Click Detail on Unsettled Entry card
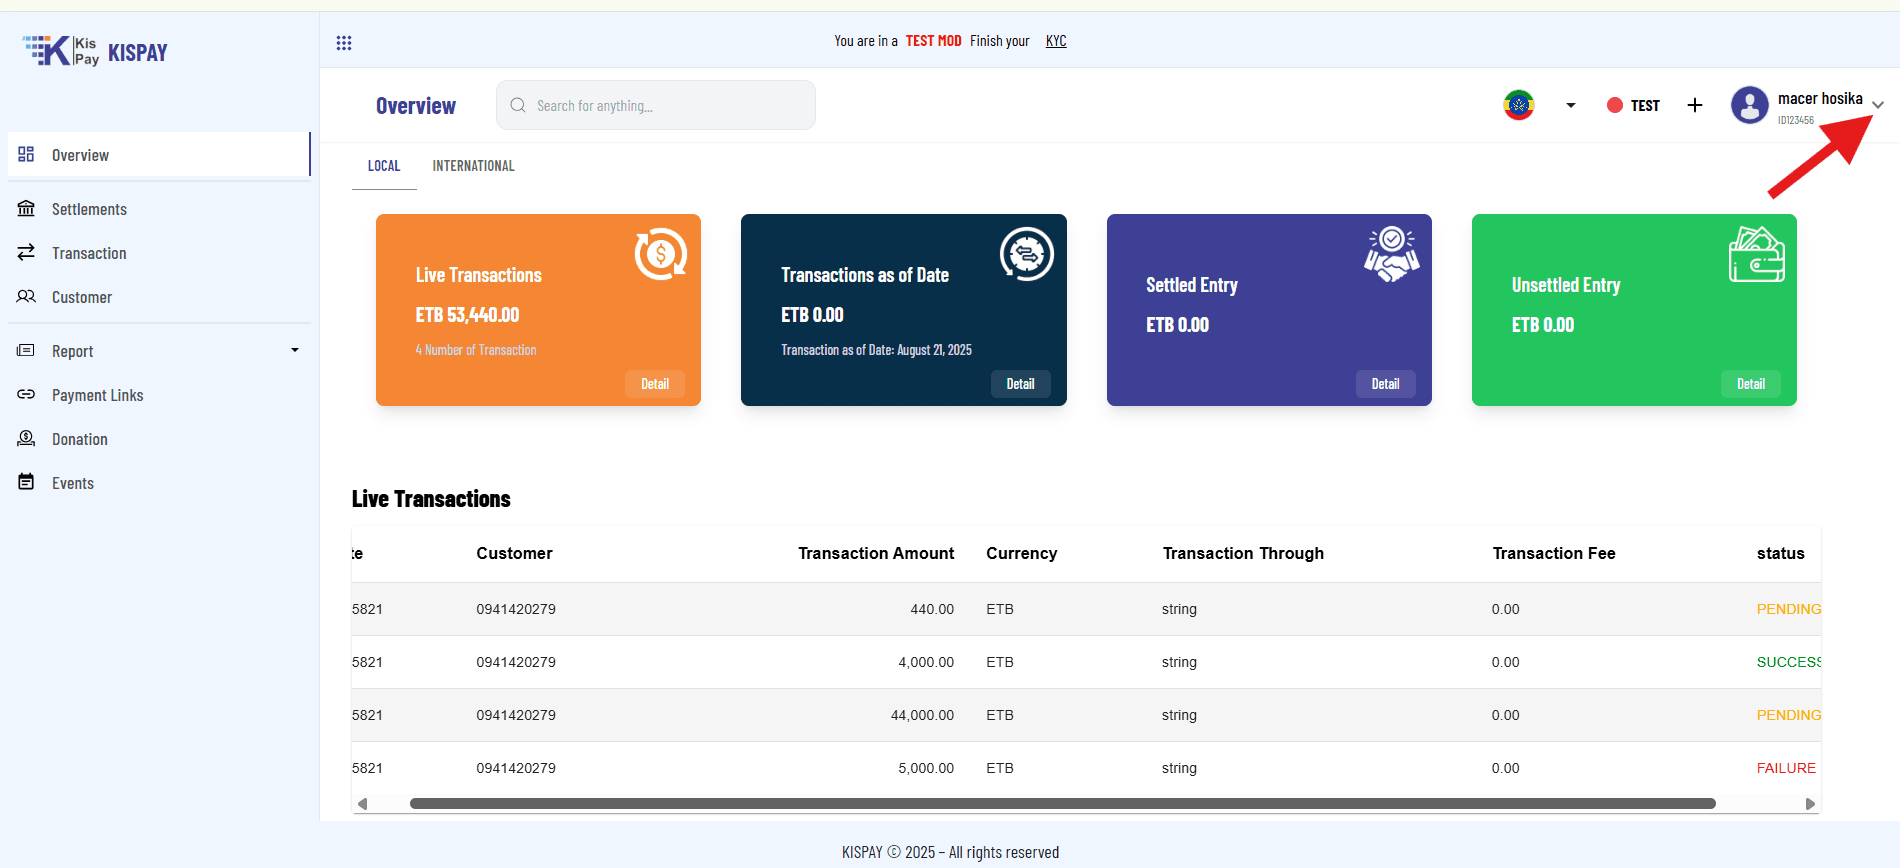This screenshot has height=868, width=1900. point(1751,384)
